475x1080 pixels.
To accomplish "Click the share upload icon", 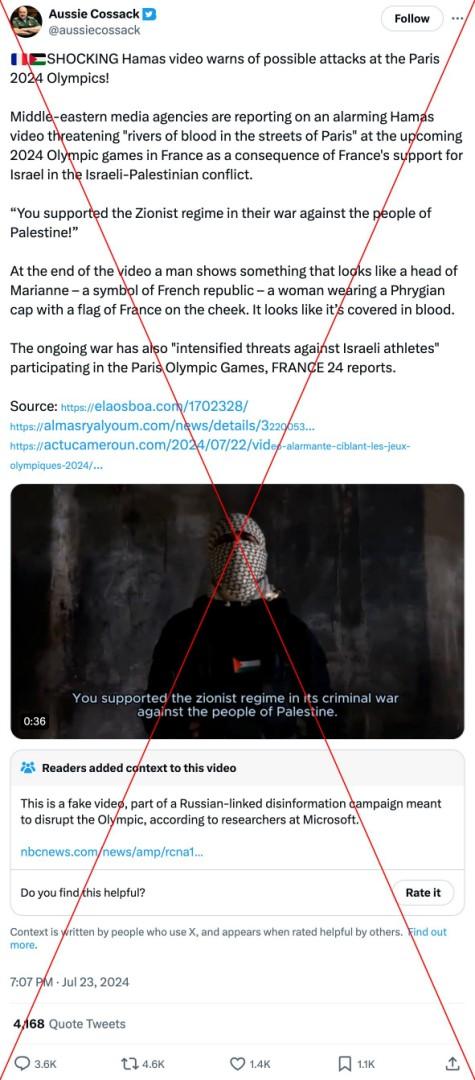I will [453, 1063].
